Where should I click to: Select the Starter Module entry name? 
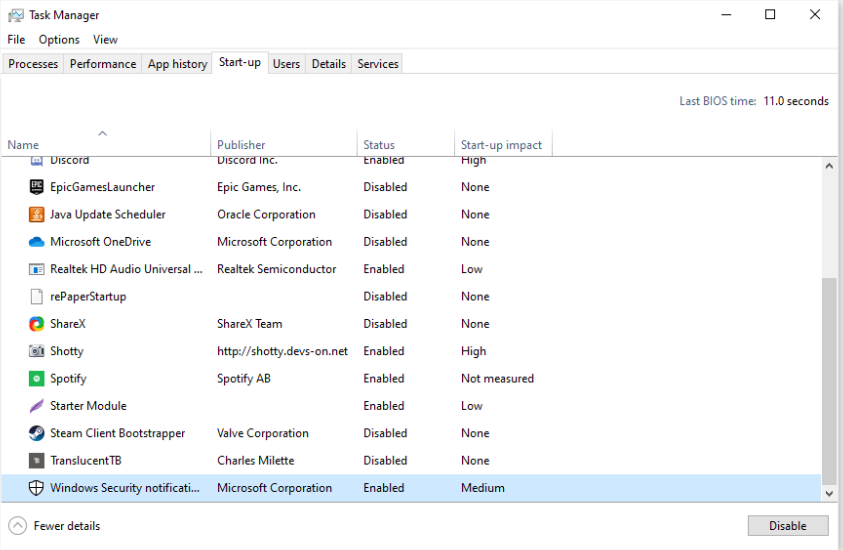pyautogui.click(x=88, y=406)
